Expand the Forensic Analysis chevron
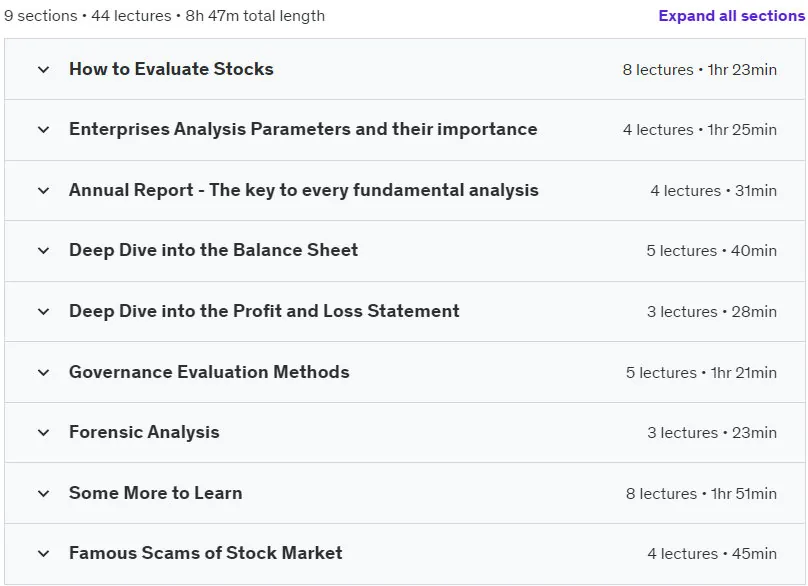808x586 pixels. click(x=44, y=433)
